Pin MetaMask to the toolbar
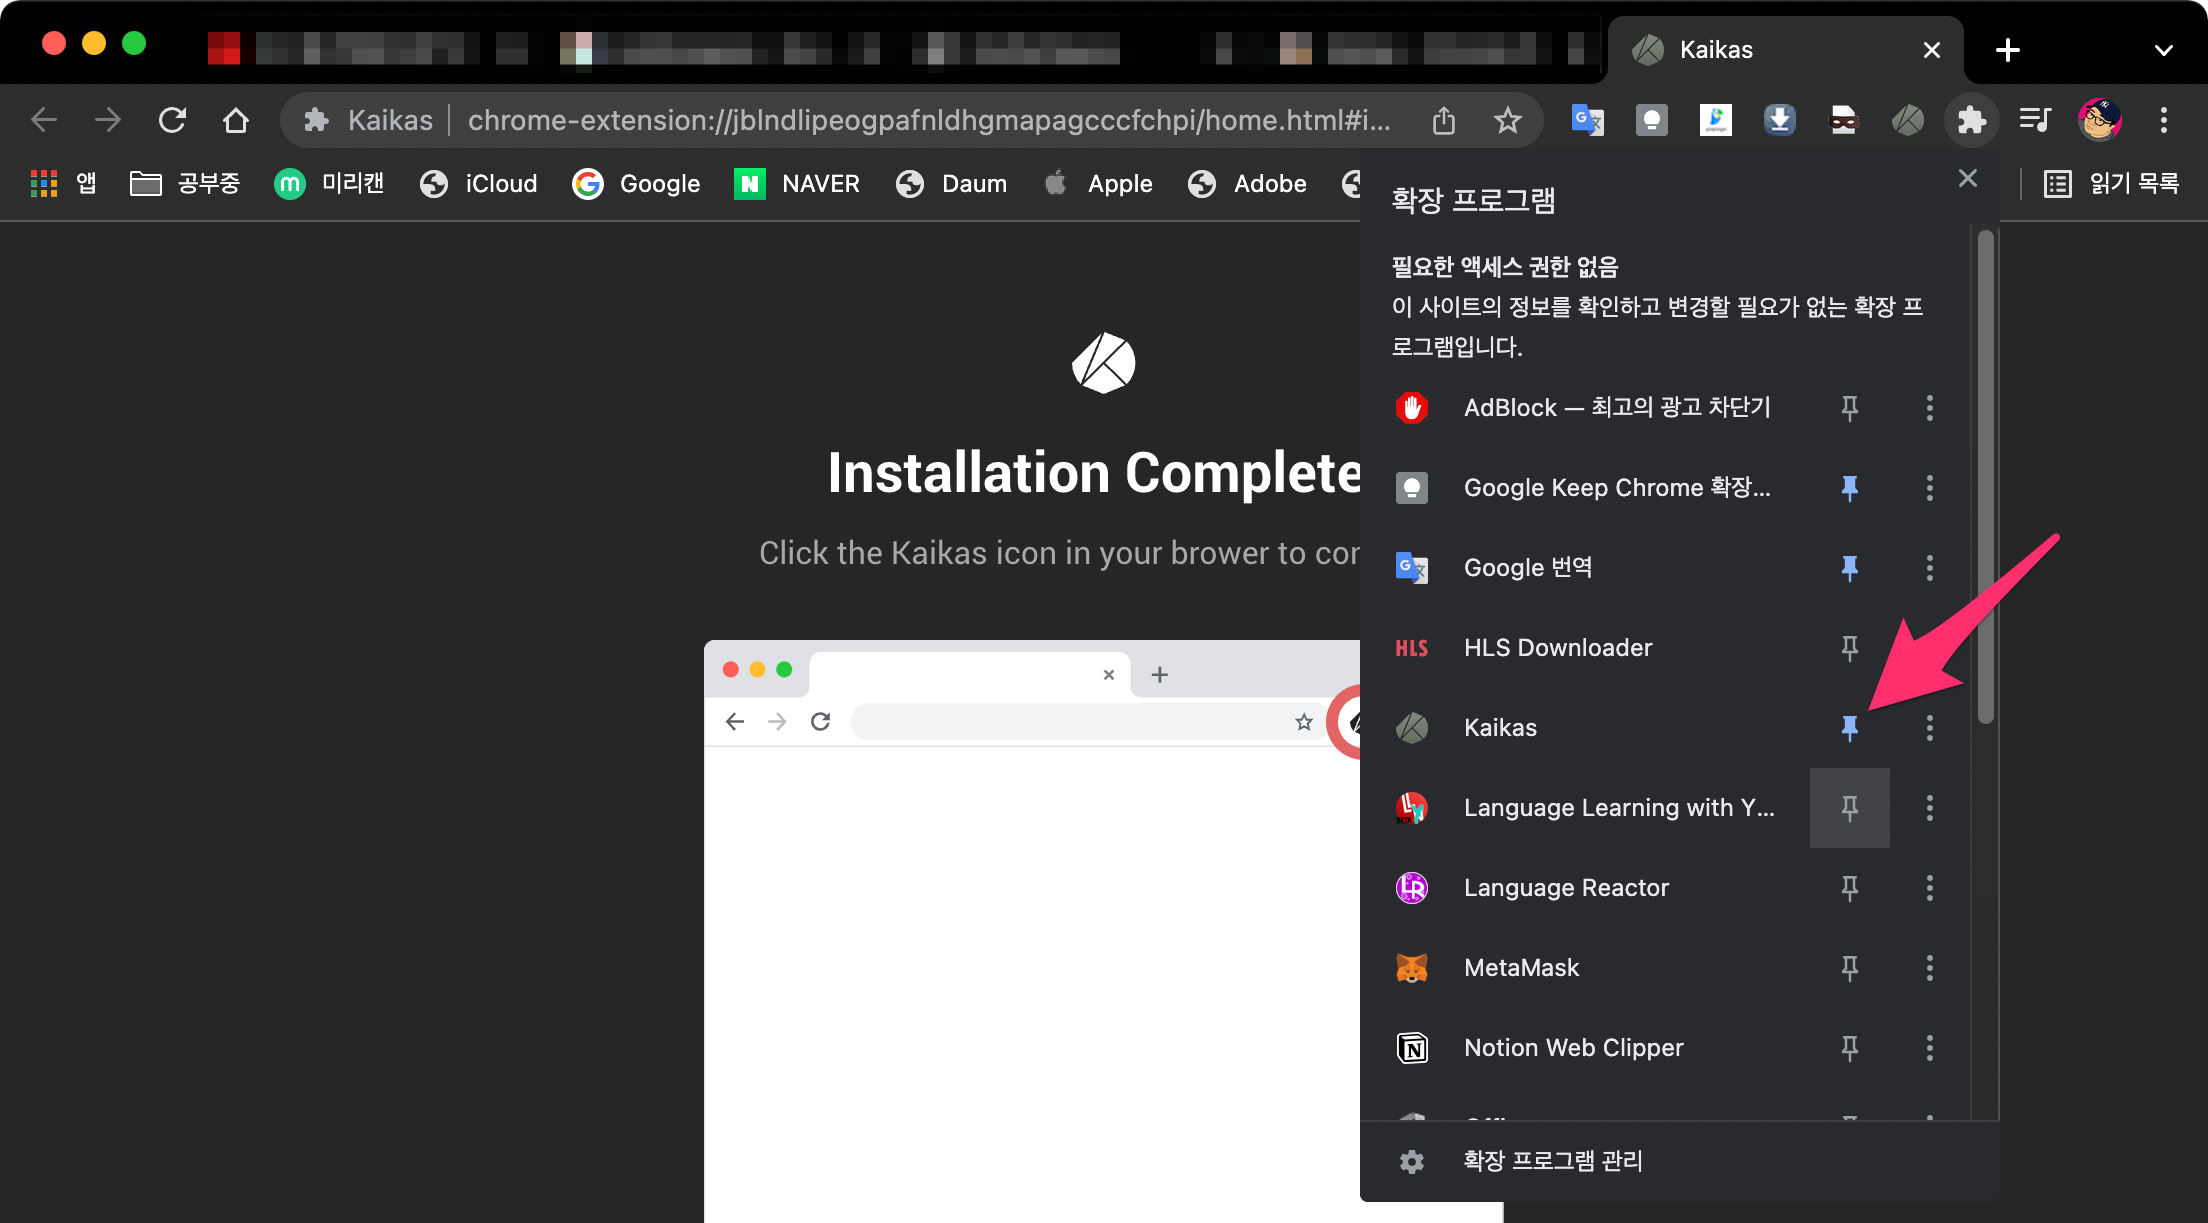This screenshot has width=2208, height=1223. 1849,968
